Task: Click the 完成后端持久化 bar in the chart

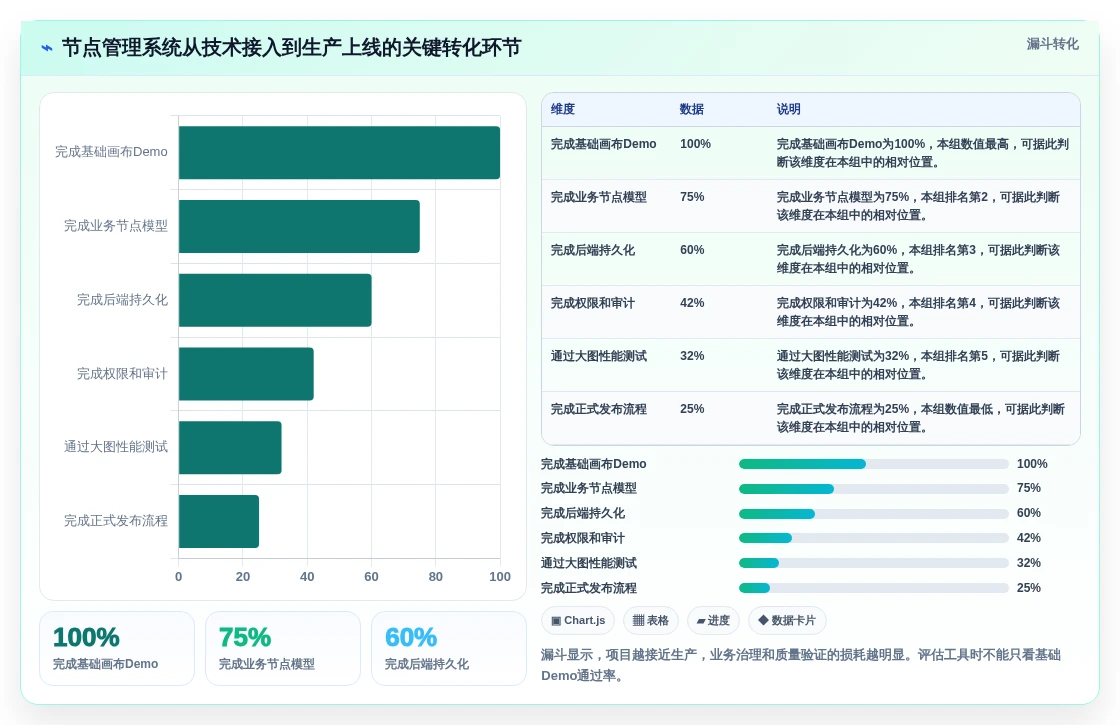Action: coord(275,300)
